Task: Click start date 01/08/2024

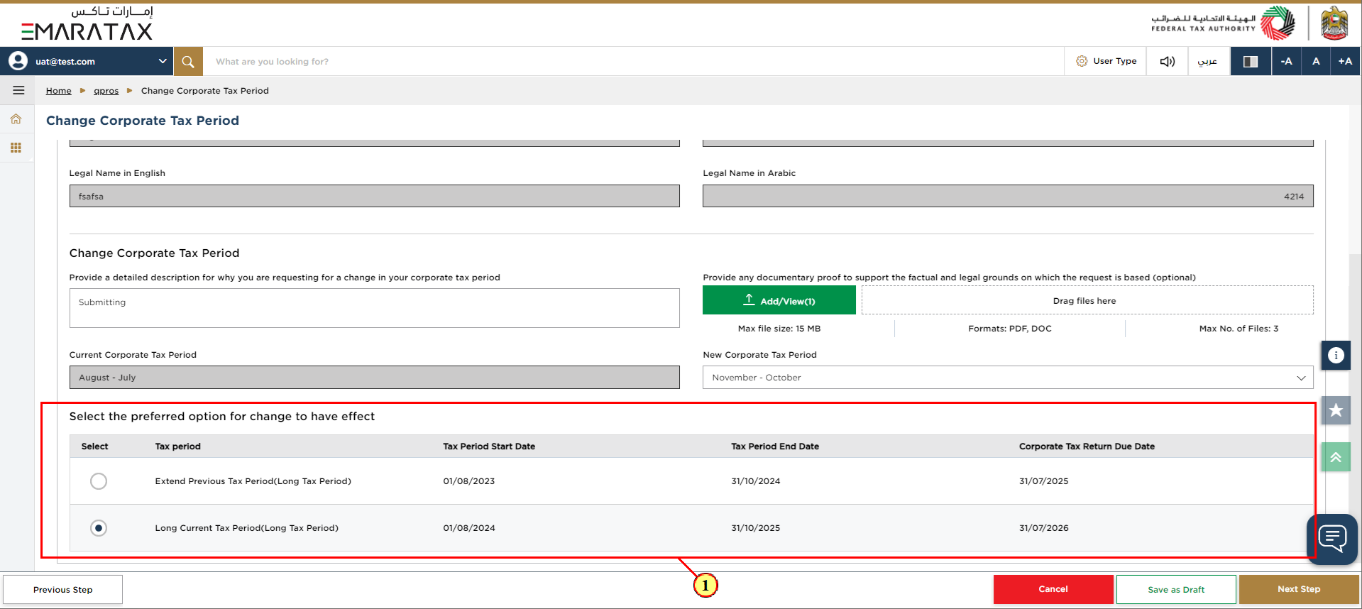Action: pos(469,528)
